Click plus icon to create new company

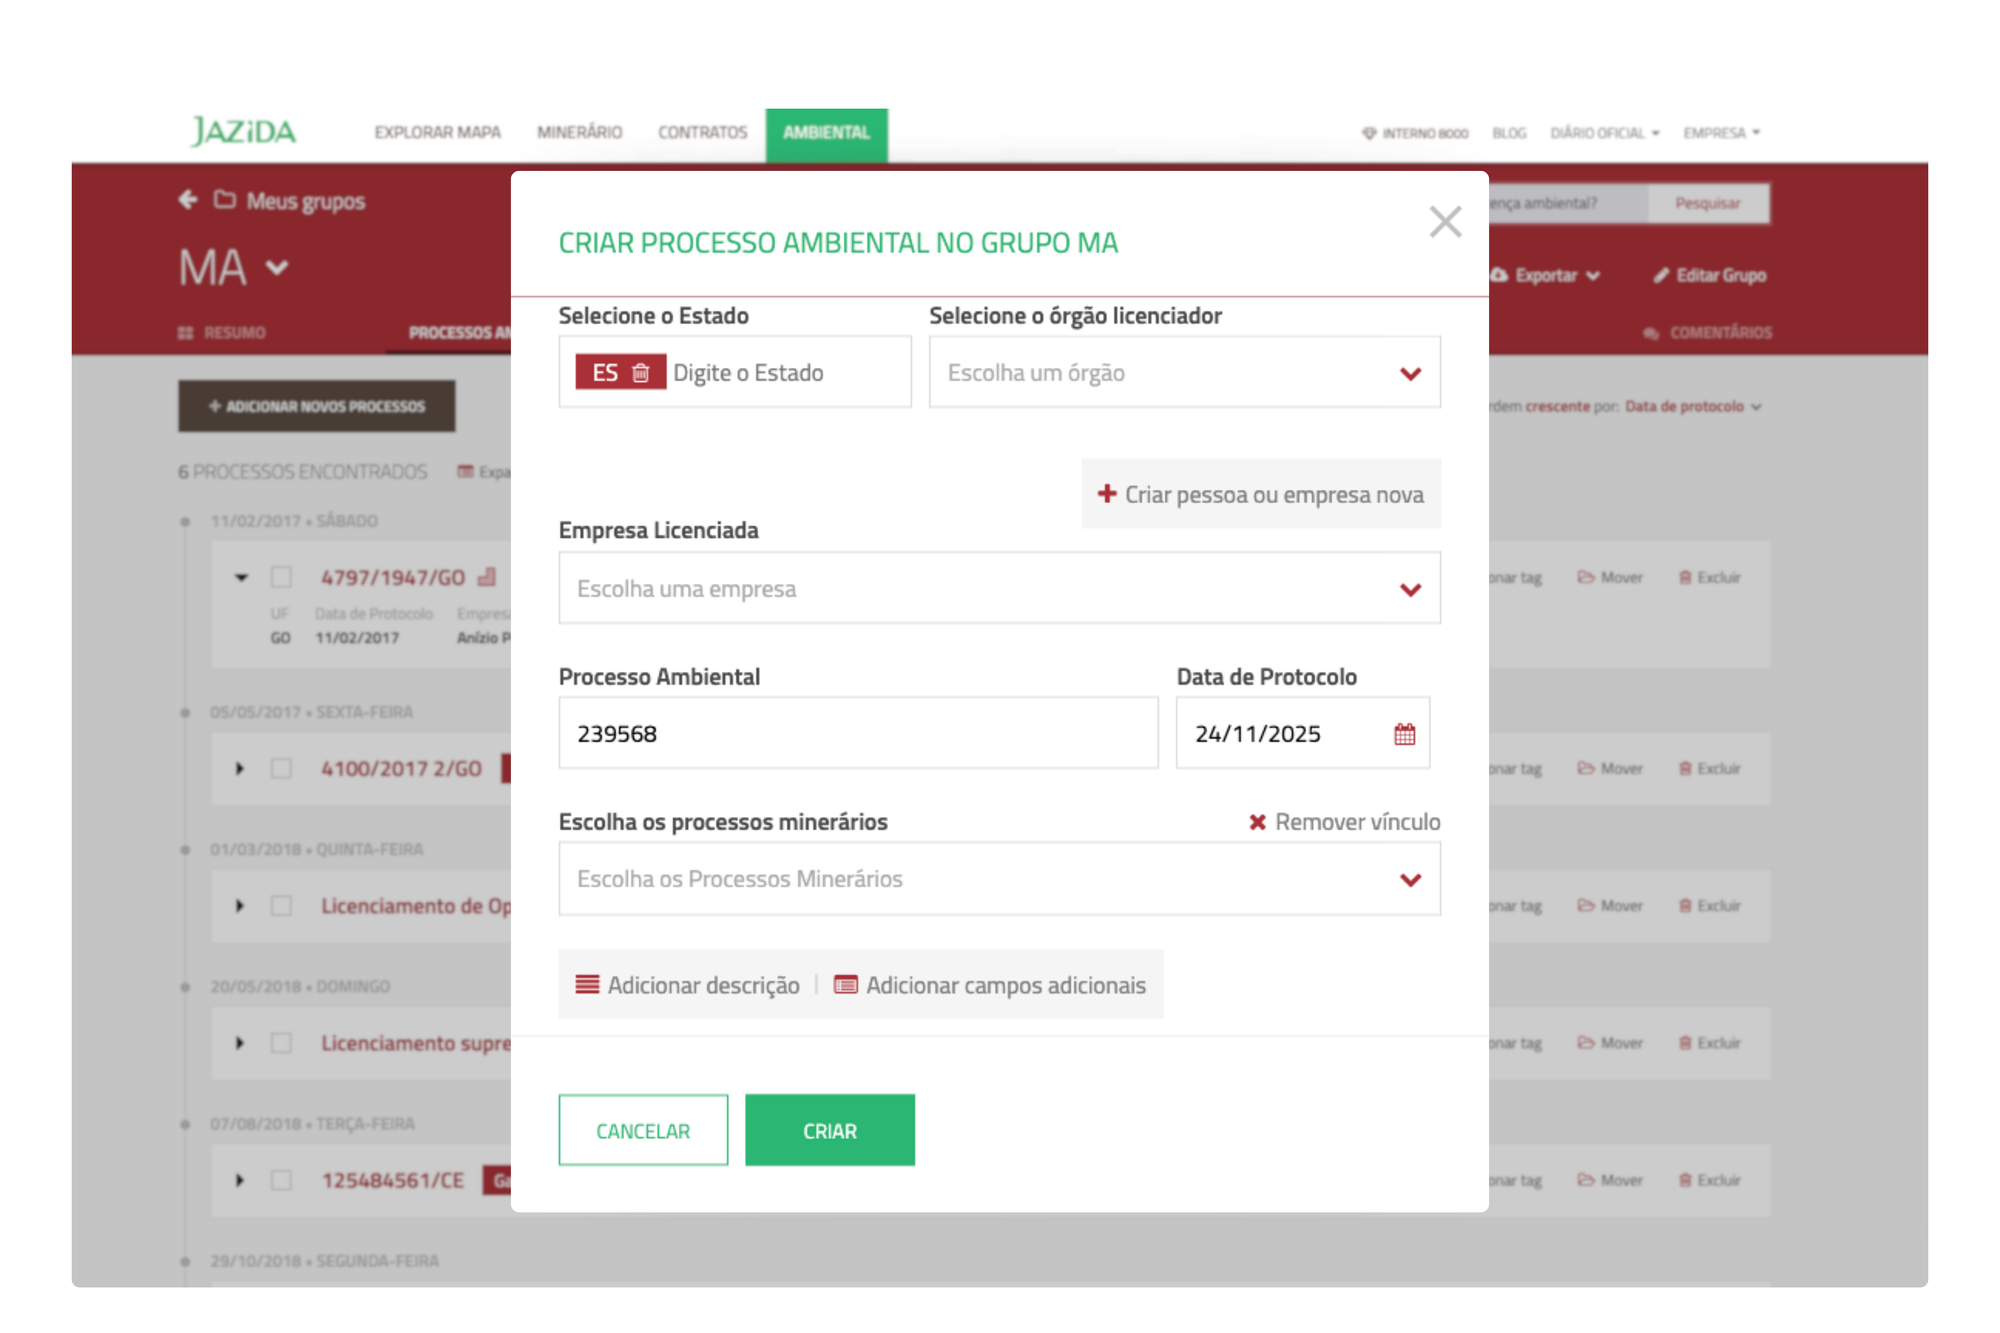click(1106, 494)
